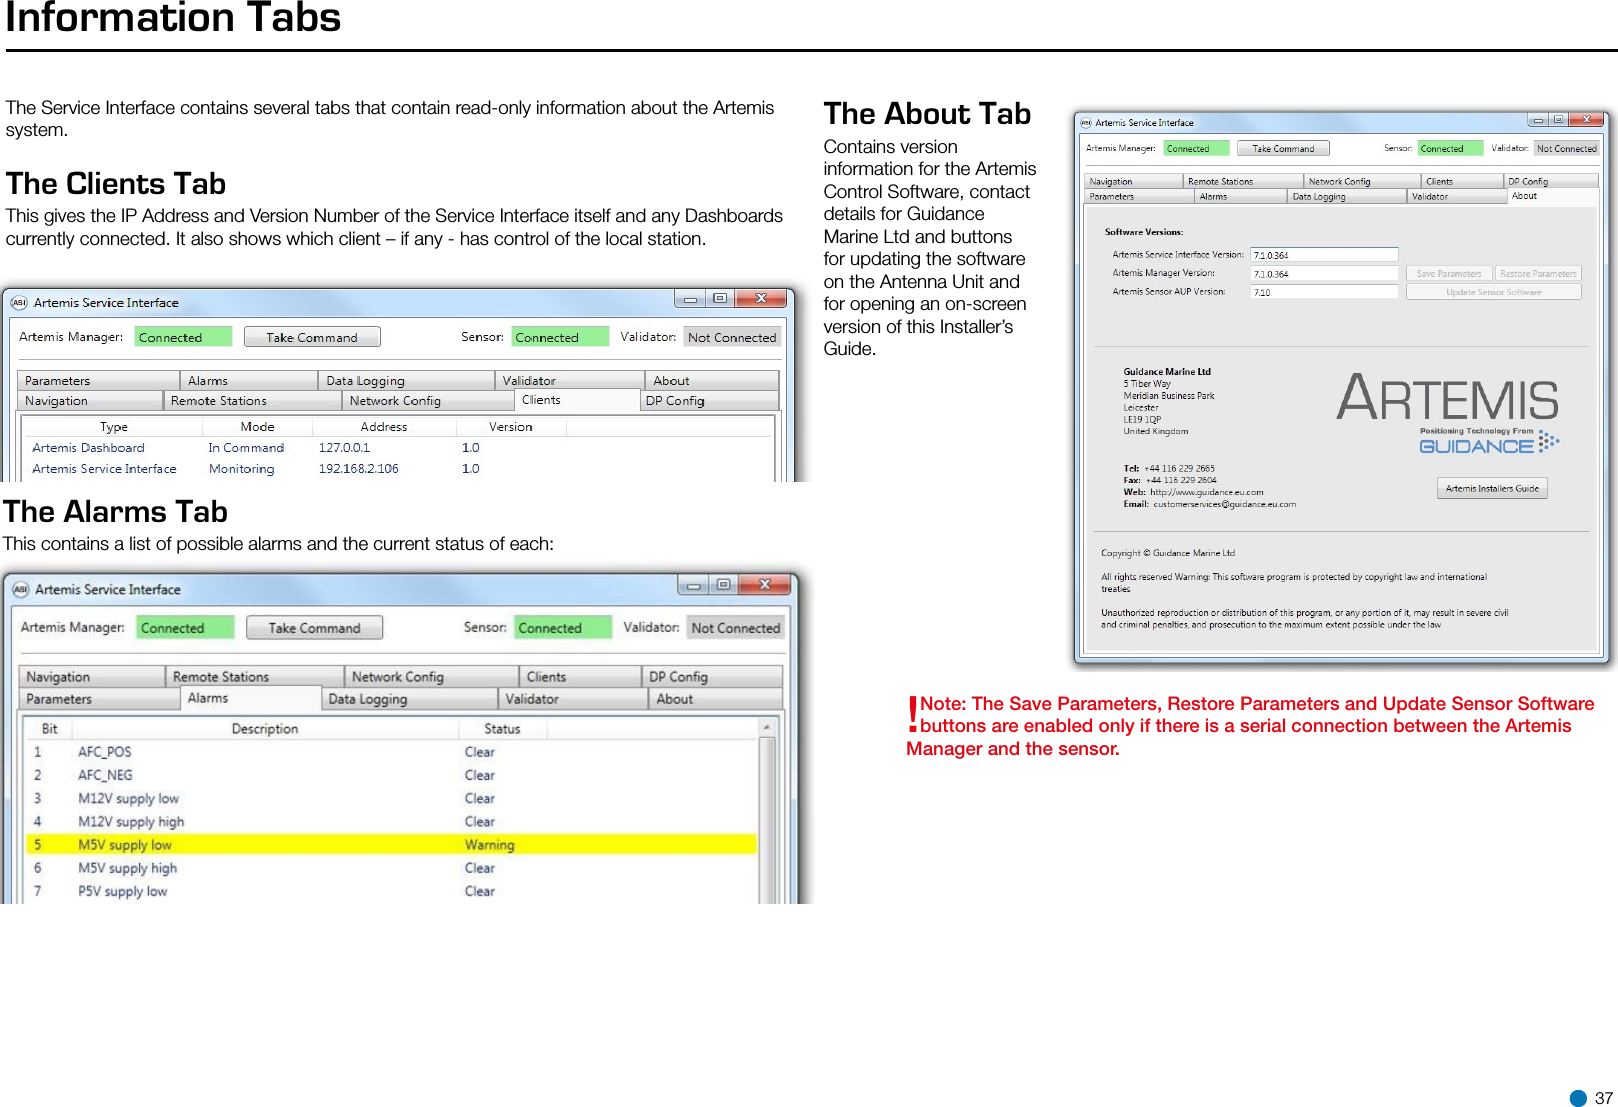The height and width of the screenshot is (1107, 1618).
Task: Select Navigation tab in Clients window
Action: (x=90, y=401)
